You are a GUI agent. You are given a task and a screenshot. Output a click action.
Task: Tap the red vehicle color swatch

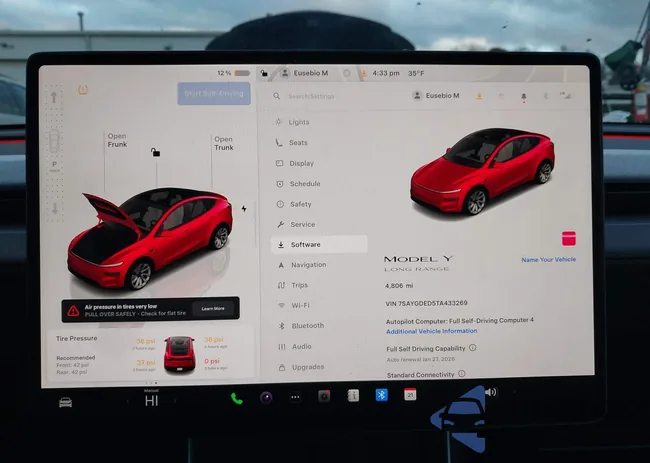pyautogui.click(x=570, y=238)
